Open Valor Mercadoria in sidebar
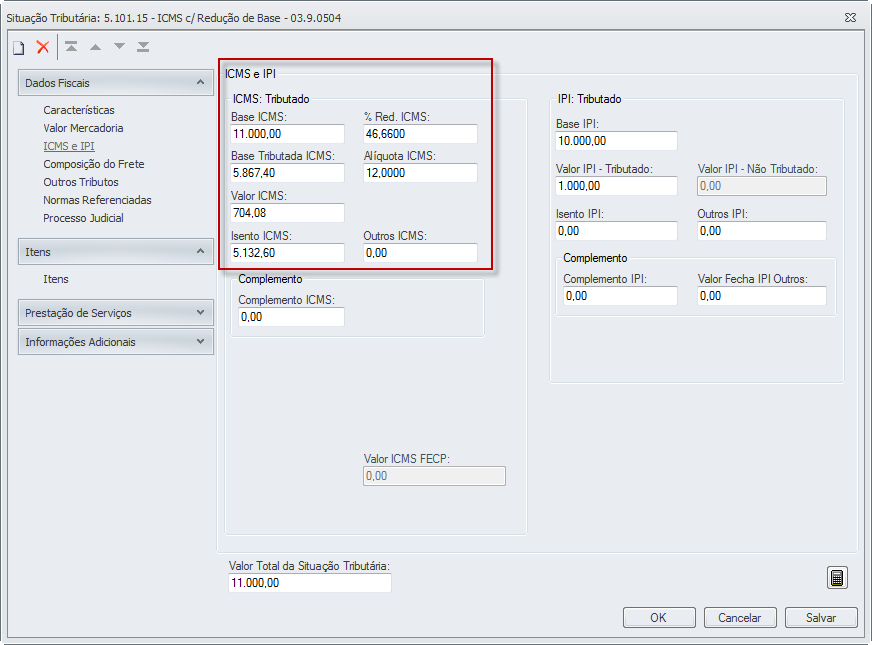Screen dimensions: 872x645 [x=83, y=128]
